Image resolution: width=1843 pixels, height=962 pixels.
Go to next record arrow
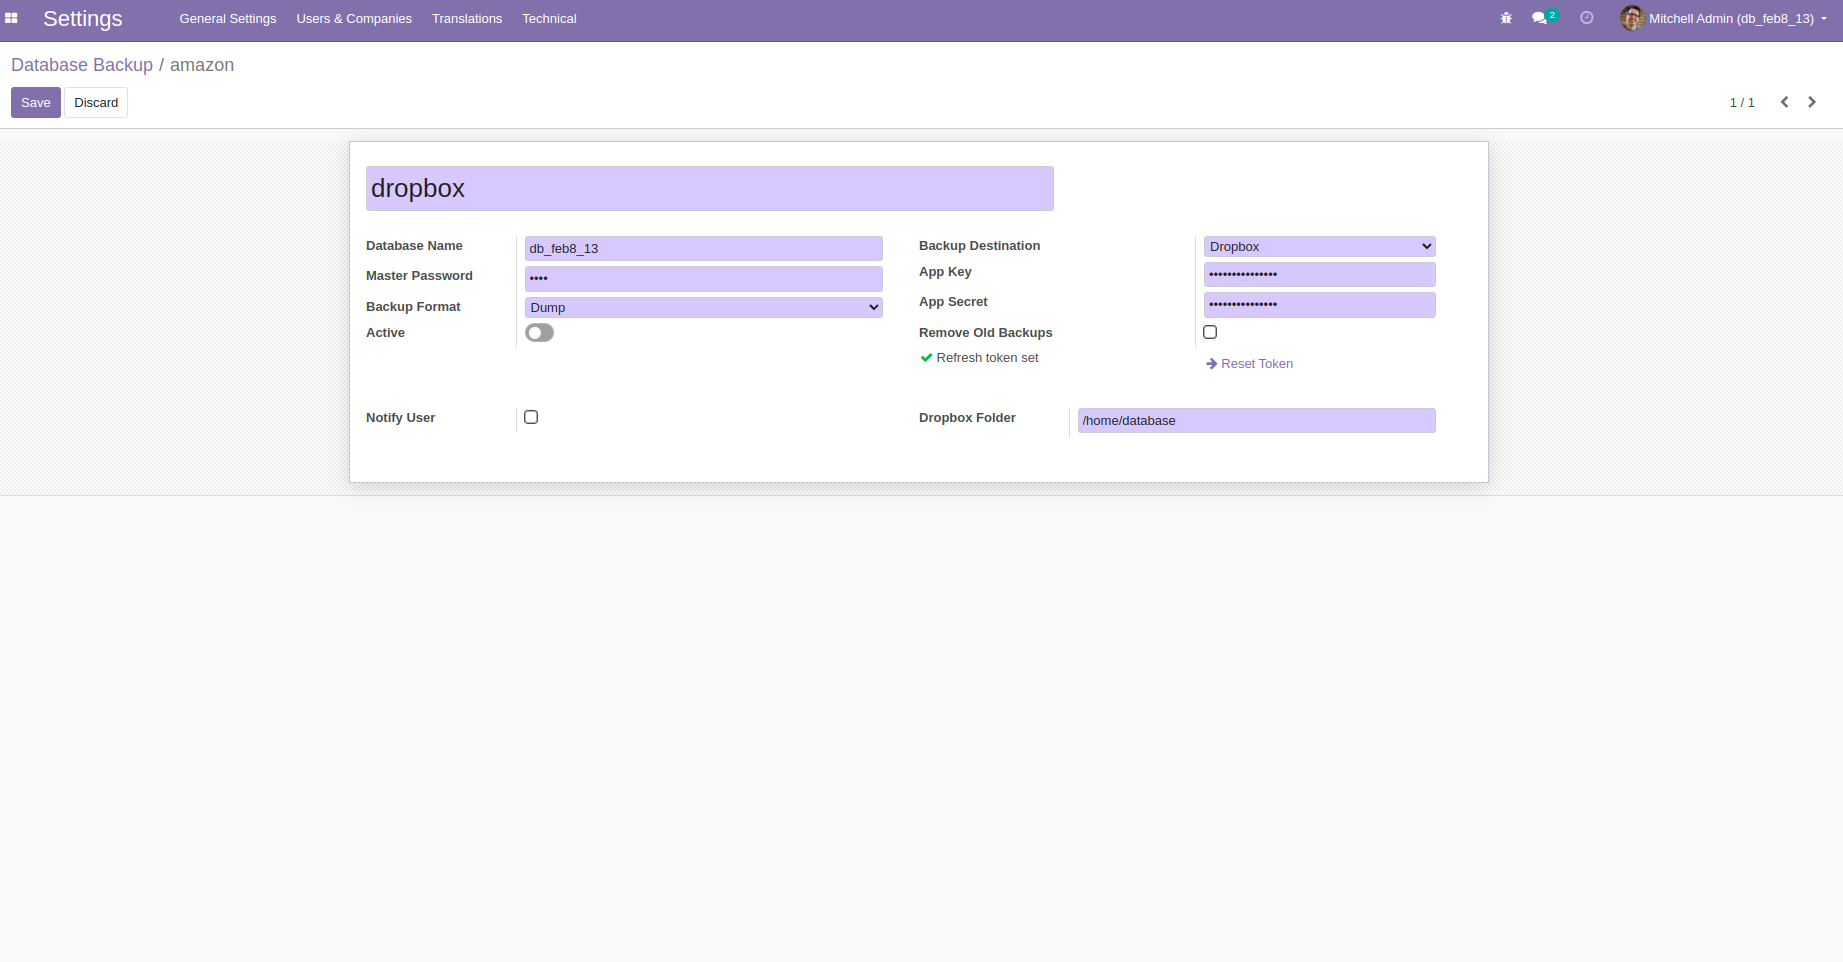1812,102
